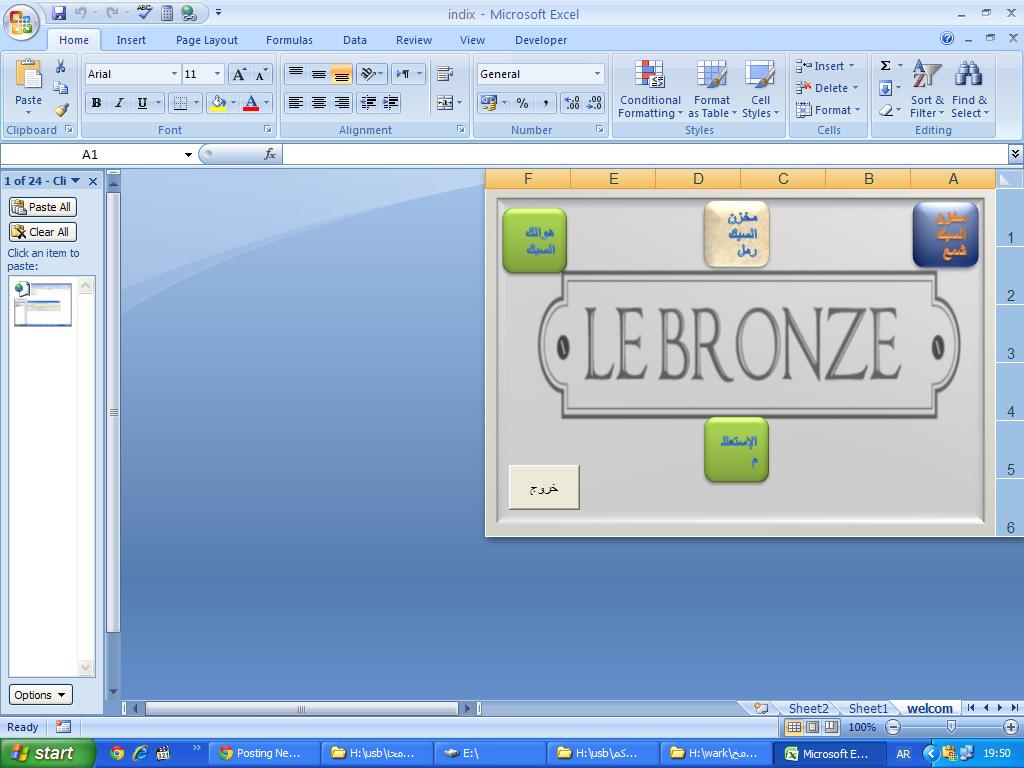
Task: Click the خروج exit button on sheet
Action: pos(544,487)
